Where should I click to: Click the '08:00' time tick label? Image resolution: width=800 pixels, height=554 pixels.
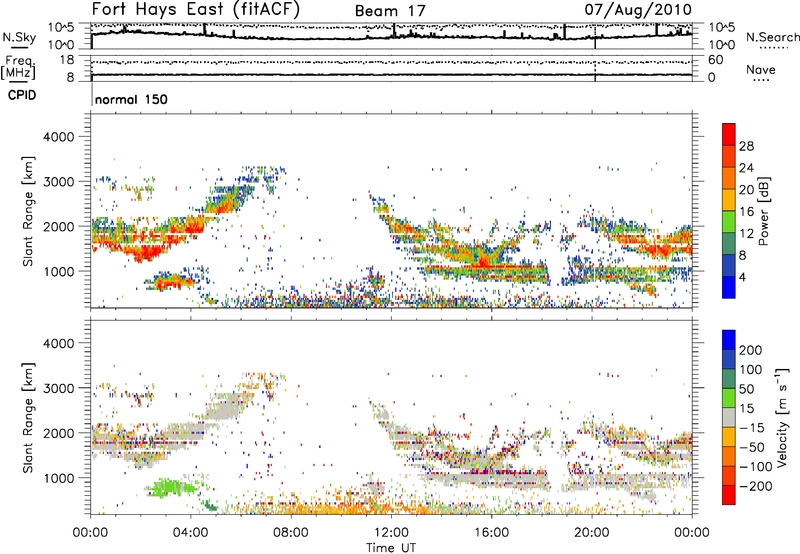point(291,533)
